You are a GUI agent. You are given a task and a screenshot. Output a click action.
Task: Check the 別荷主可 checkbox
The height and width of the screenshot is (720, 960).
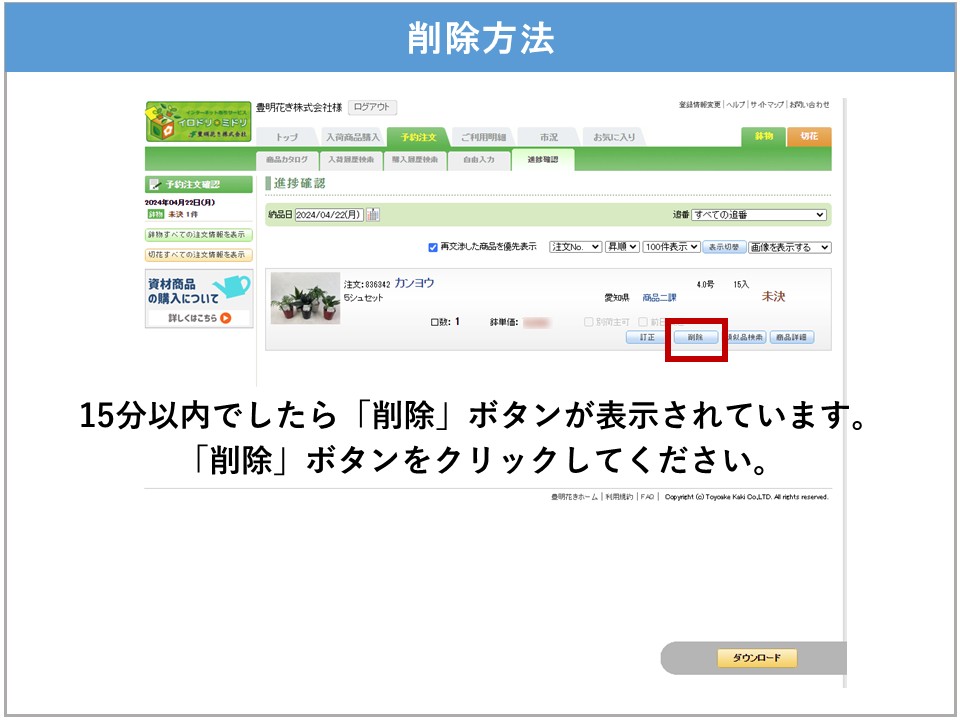588,322
